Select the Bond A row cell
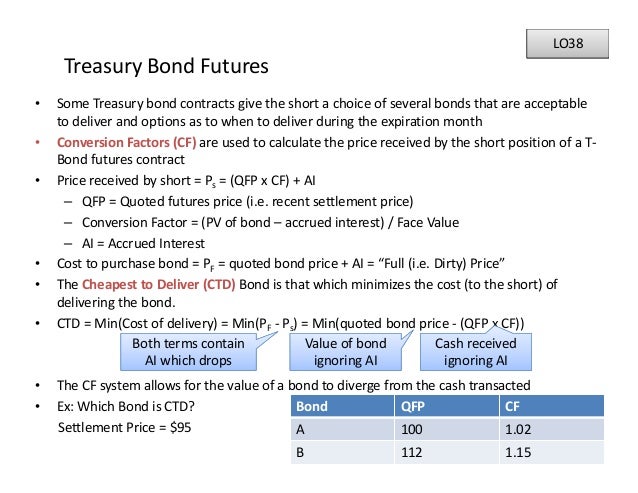Screen dimensions: 638x493 [343, 429]
